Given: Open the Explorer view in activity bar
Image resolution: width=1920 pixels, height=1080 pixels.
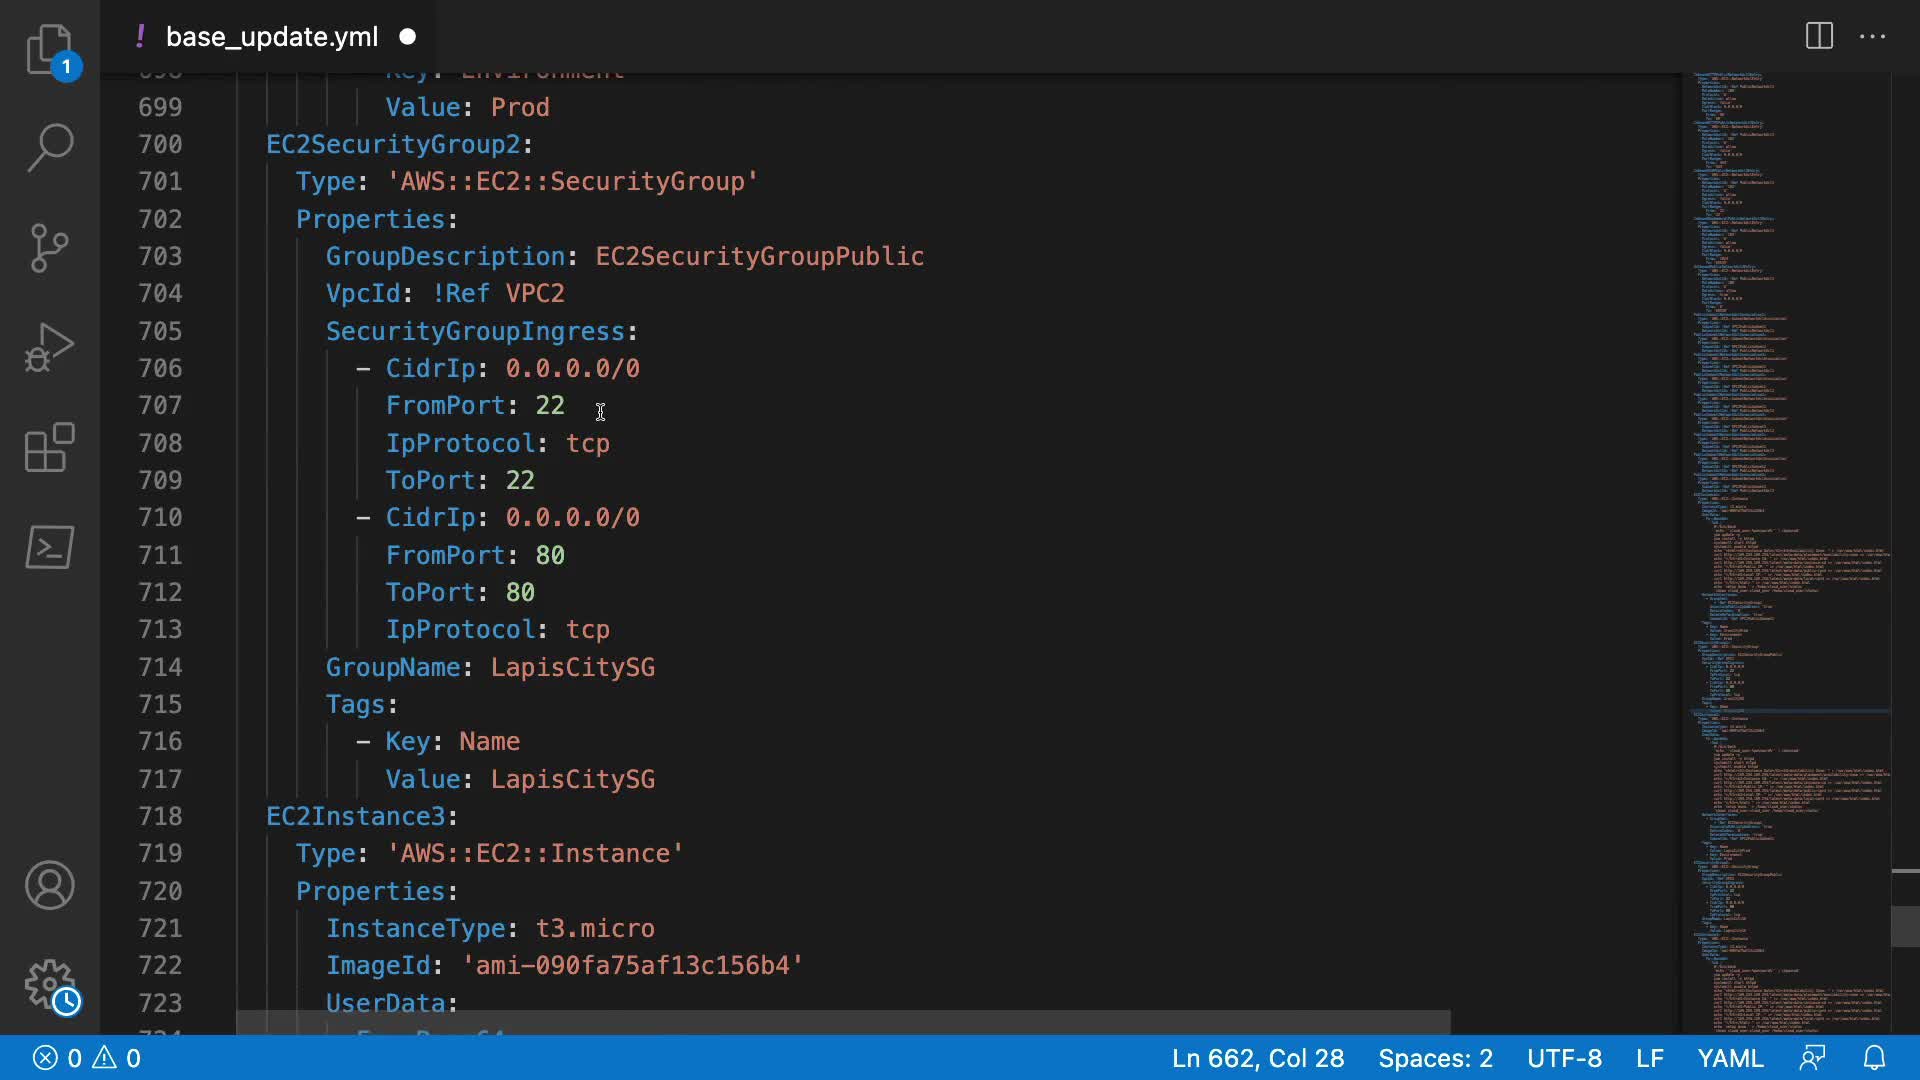Looking at the screenshot, I should click(49, 50).
